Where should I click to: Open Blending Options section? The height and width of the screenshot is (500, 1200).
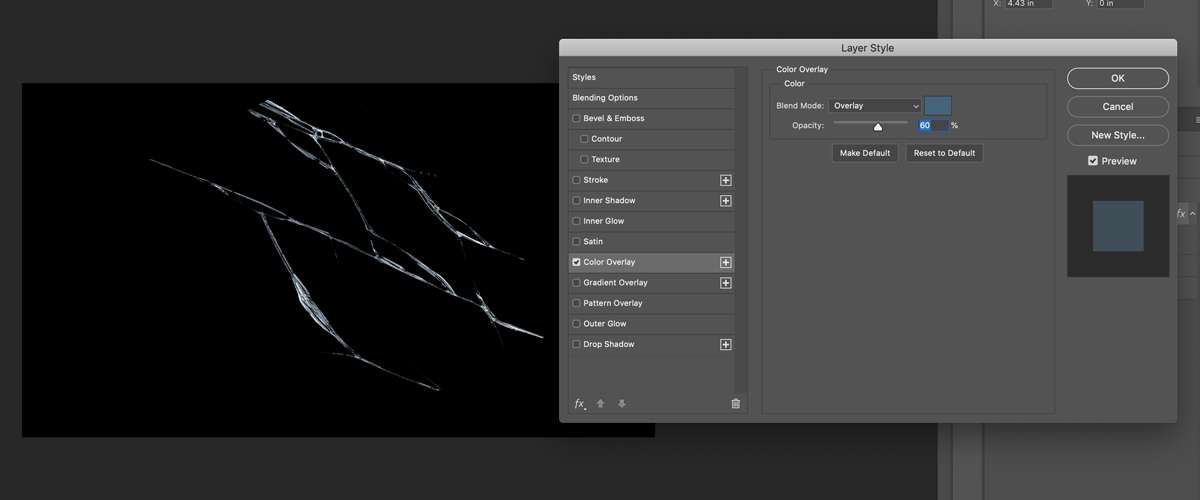pos(651,98)
